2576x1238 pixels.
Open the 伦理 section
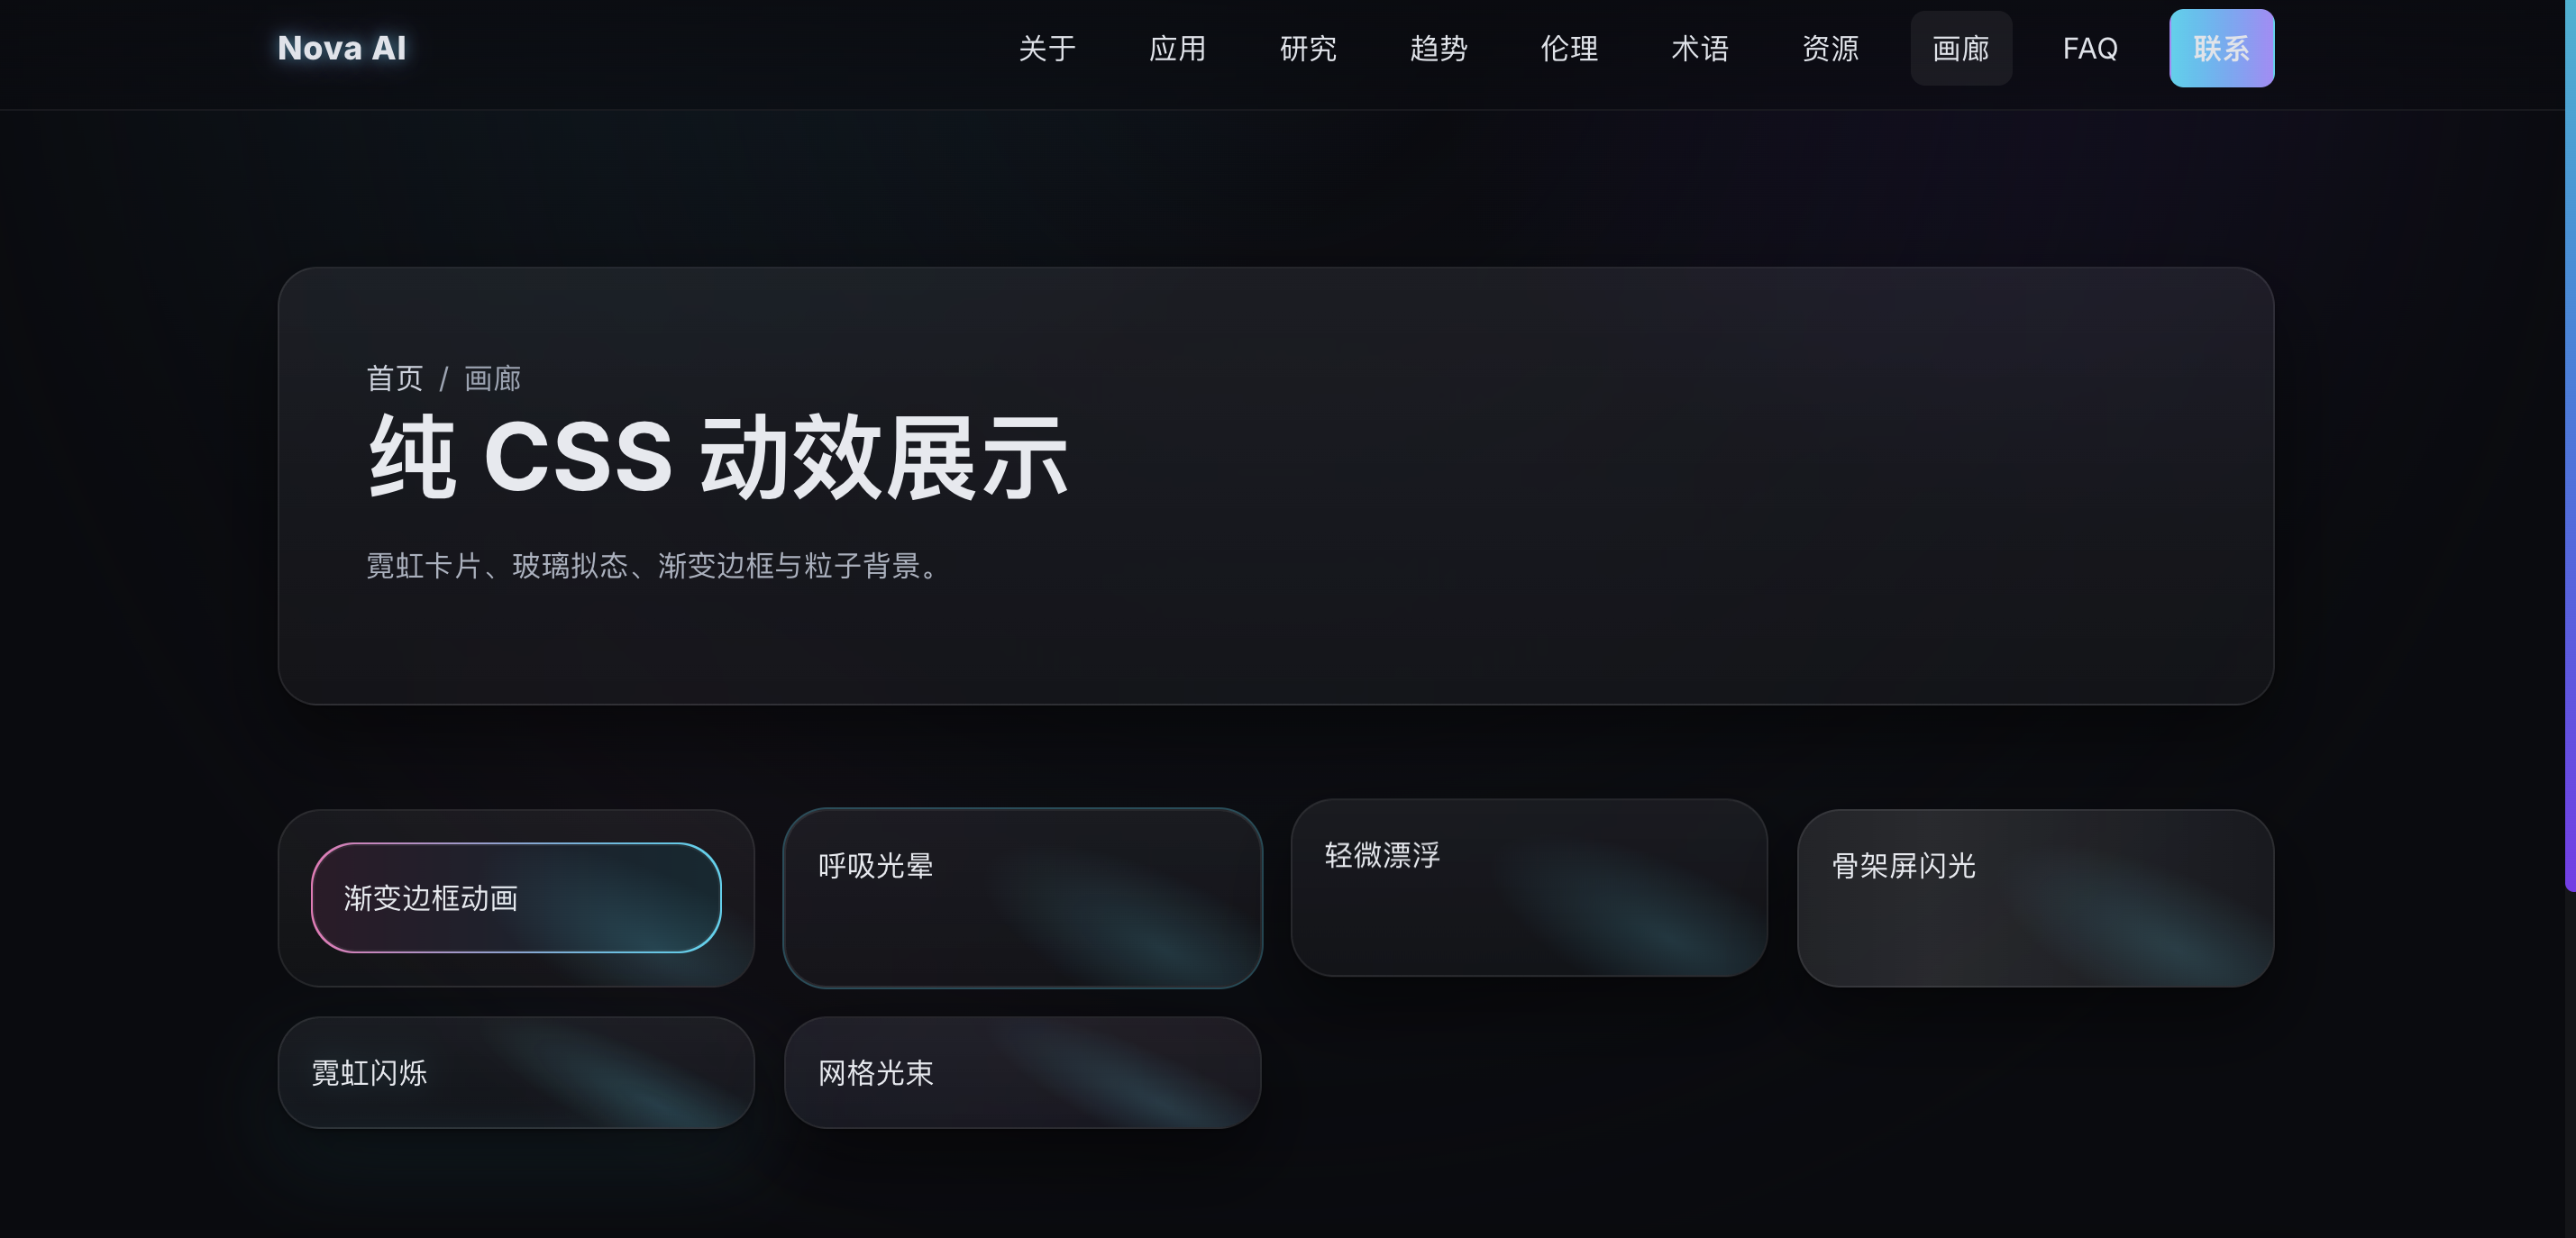coord(1569,48)
